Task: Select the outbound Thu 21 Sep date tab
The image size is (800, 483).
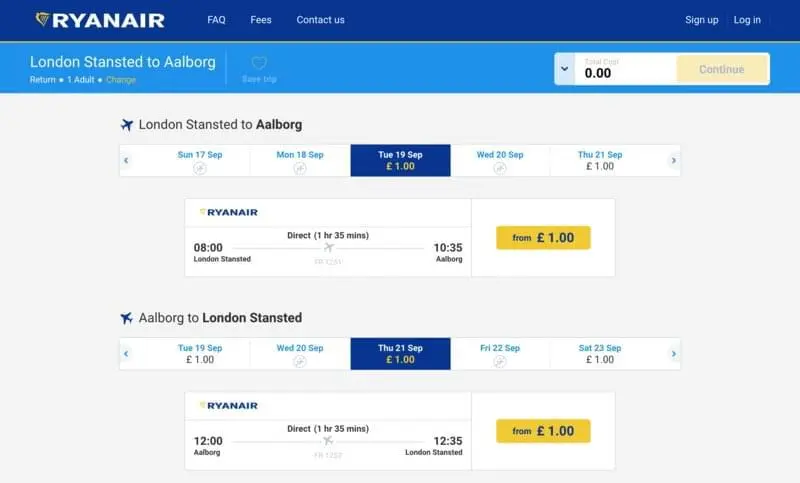Action: pos(600,161)
